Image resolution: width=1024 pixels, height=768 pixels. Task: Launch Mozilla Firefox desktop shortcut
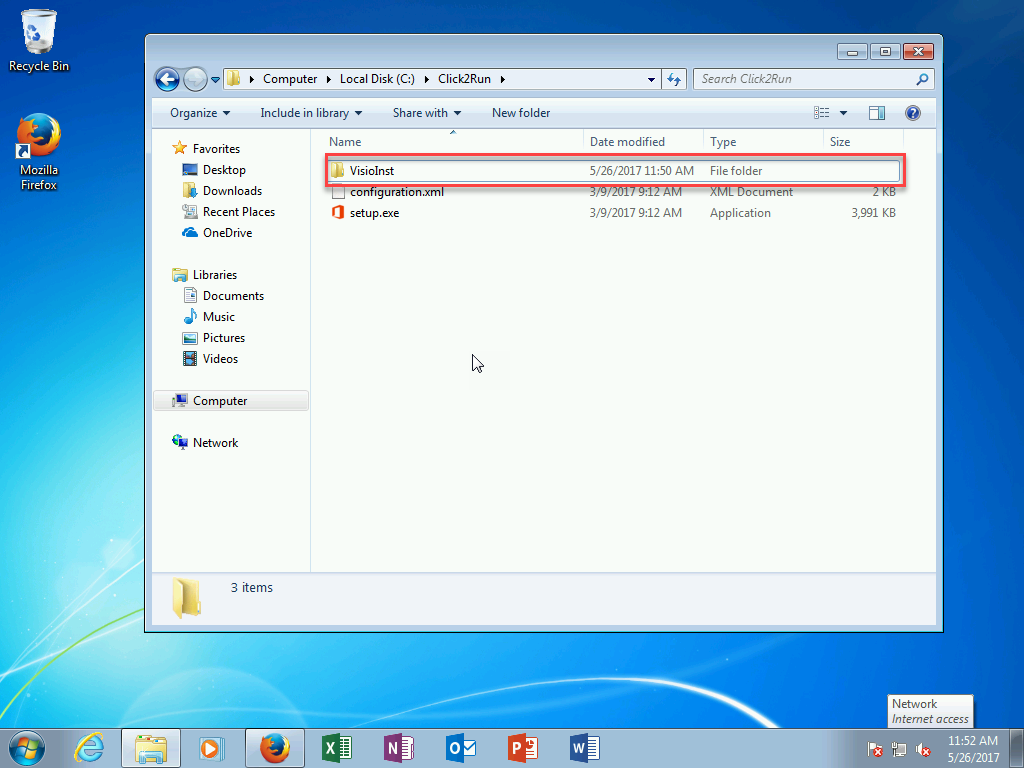click(39, 152)
